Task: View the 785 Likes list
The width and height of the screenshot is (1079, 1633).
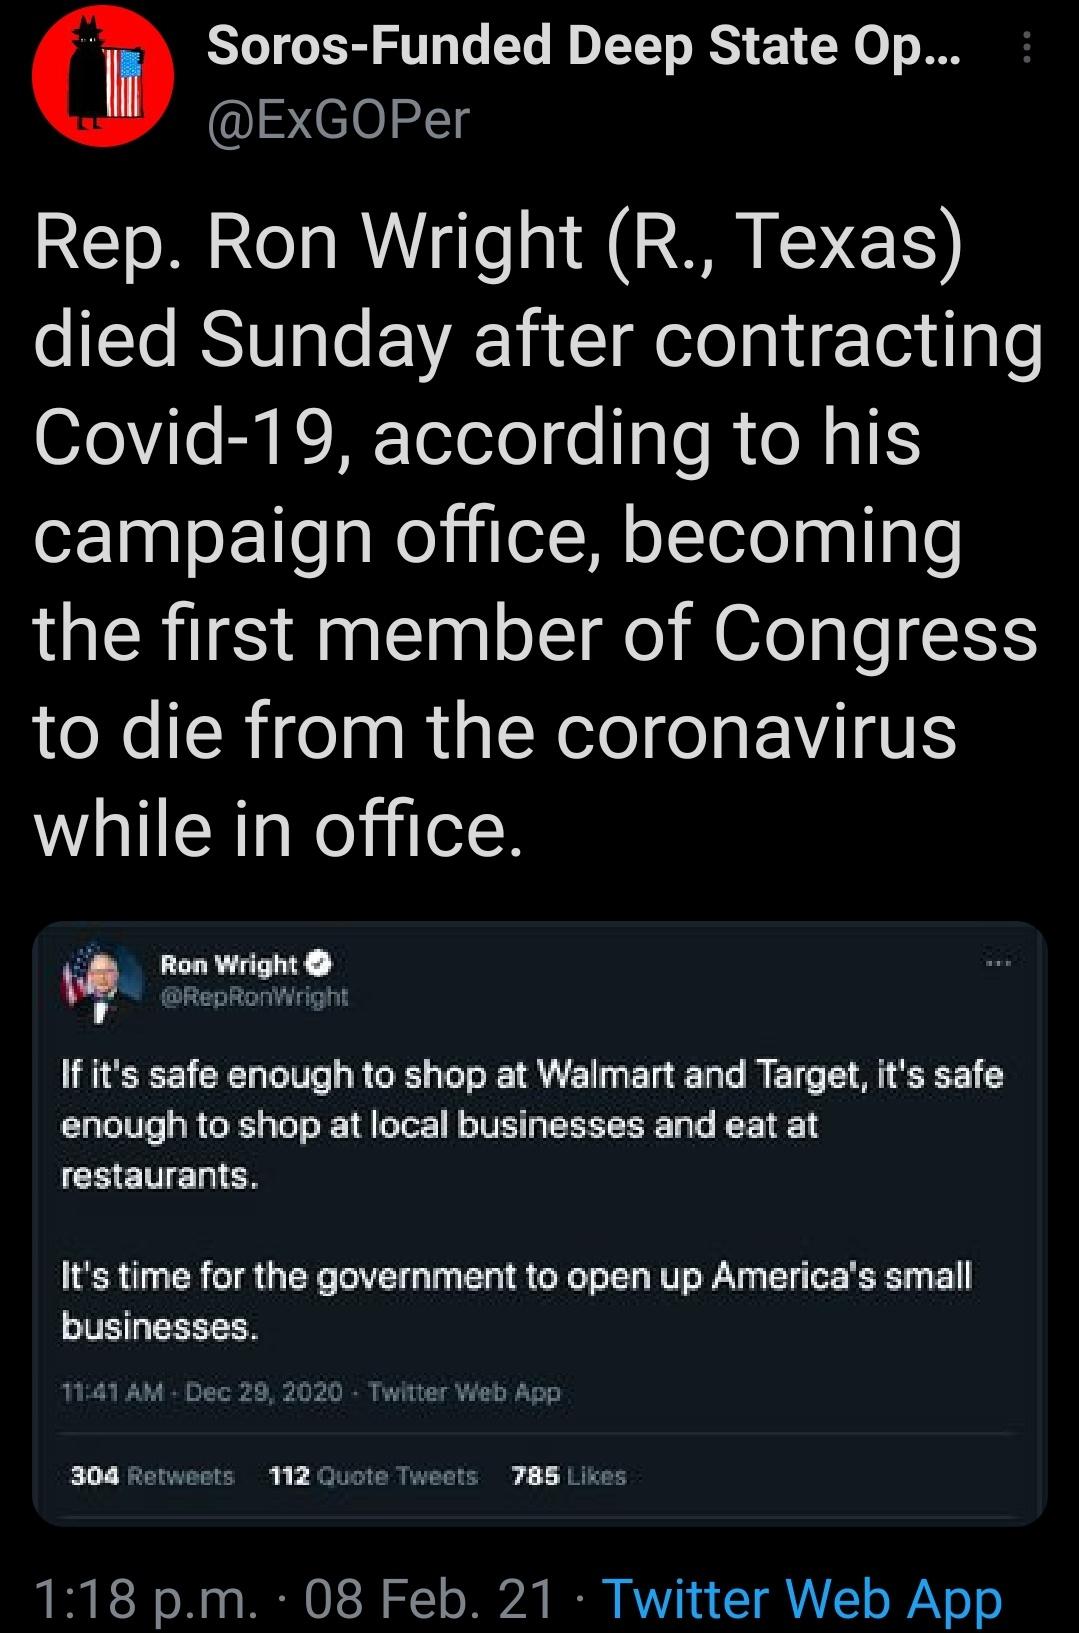Action: tap(568, 1476)
